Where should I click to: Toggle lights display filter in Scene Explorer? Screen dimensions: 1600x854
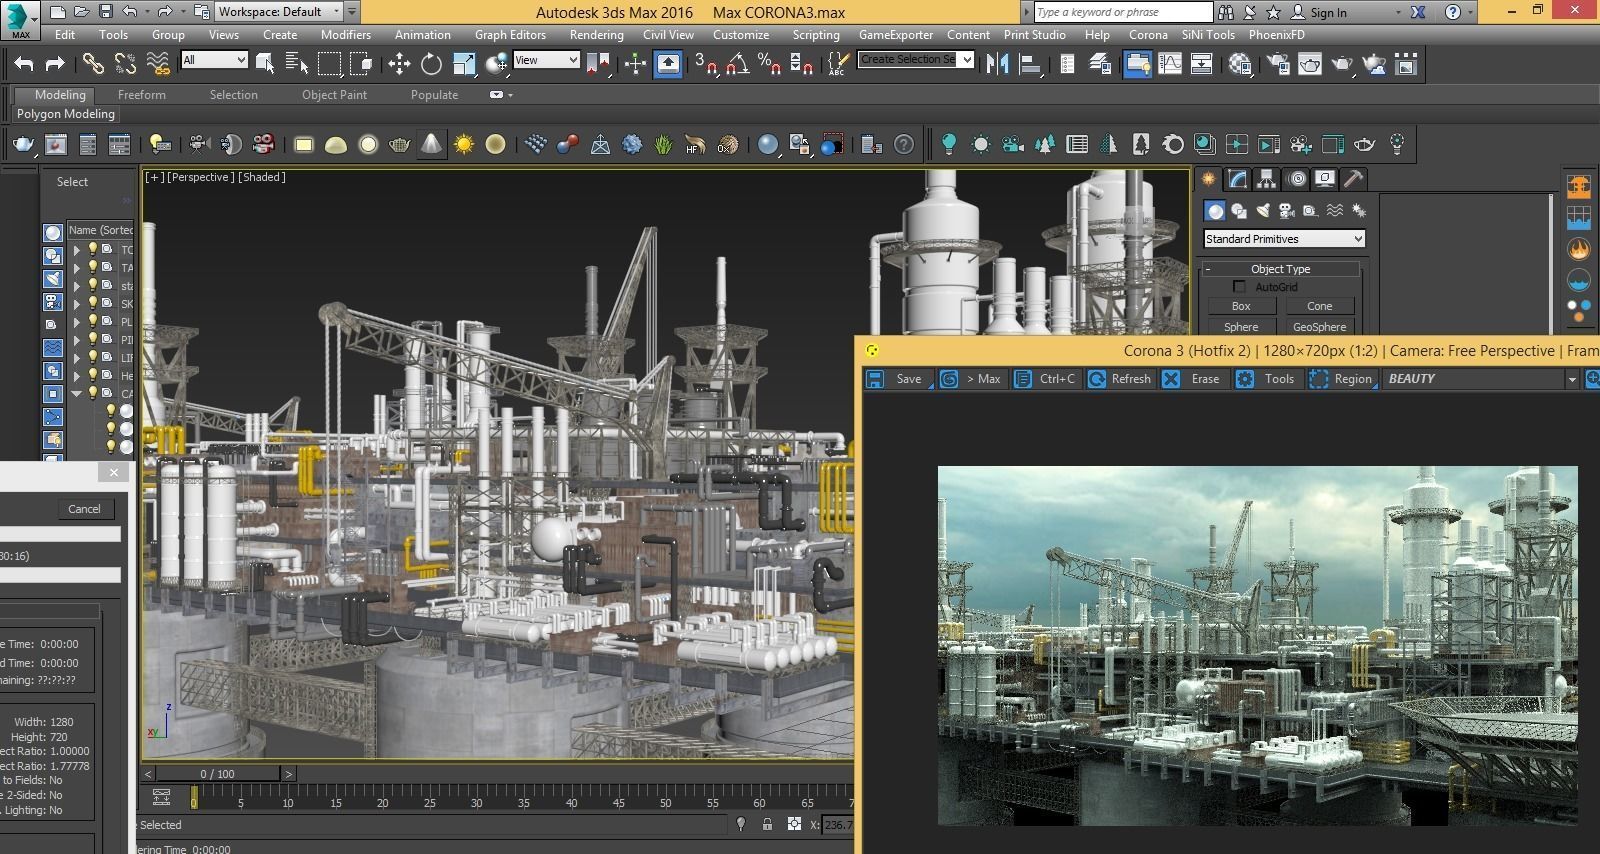[53, 279]
